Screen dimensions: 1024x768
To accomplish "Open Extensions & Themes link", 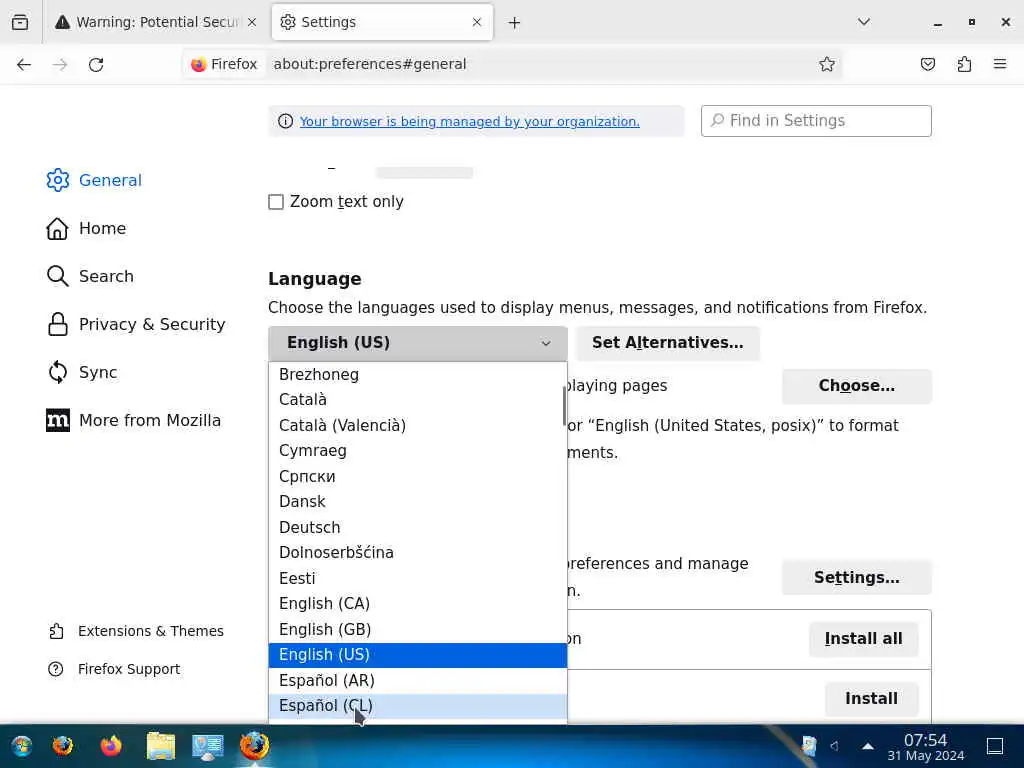I will click(136, 632).
